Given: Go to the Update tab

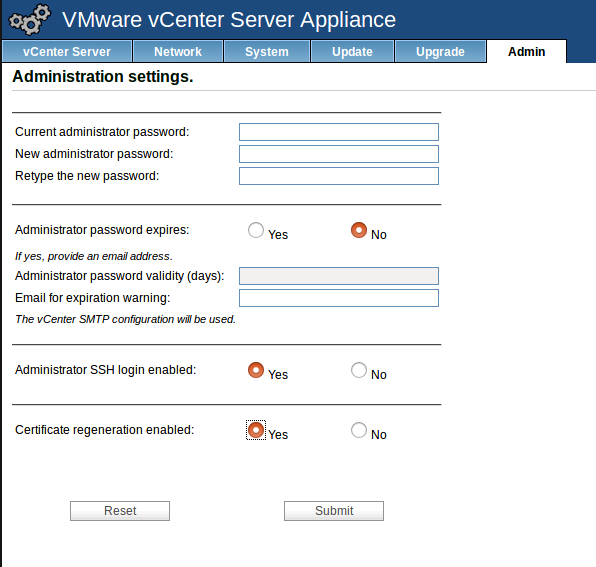Looking at the screenshot, I should click(x=352, y=51).
